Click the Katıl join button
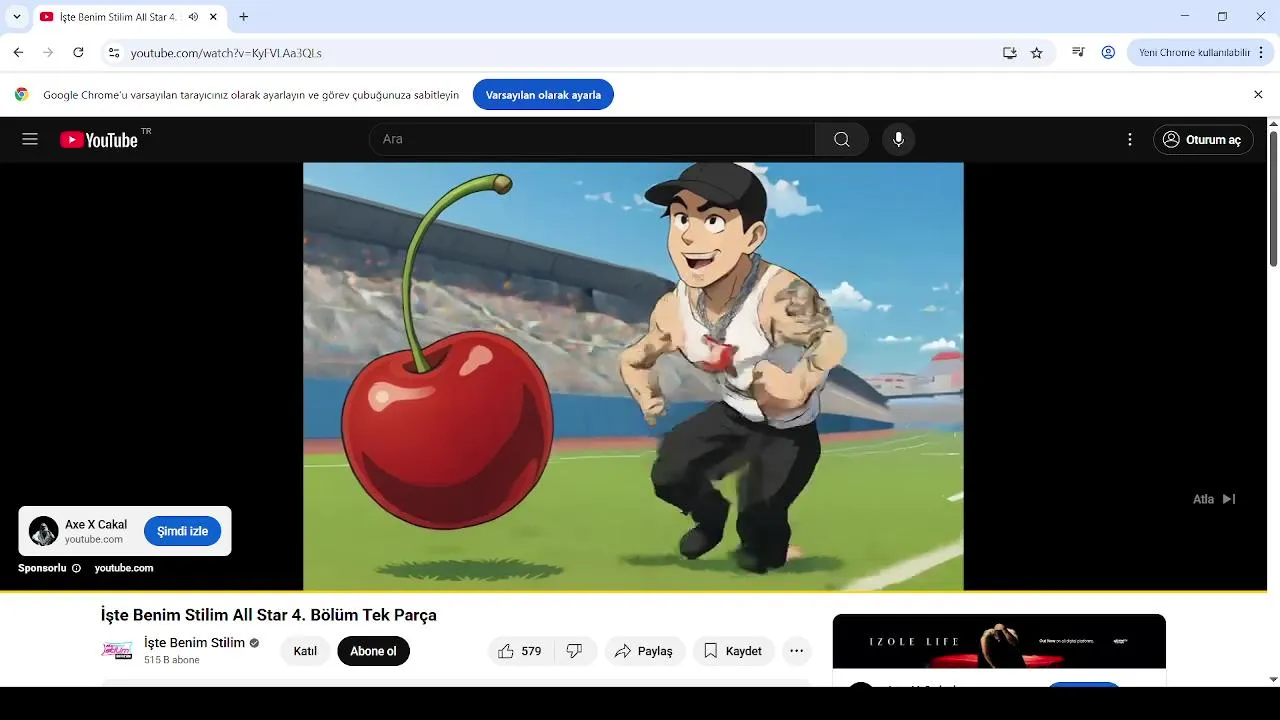1280x720 pixels. (x=305, y=651)
